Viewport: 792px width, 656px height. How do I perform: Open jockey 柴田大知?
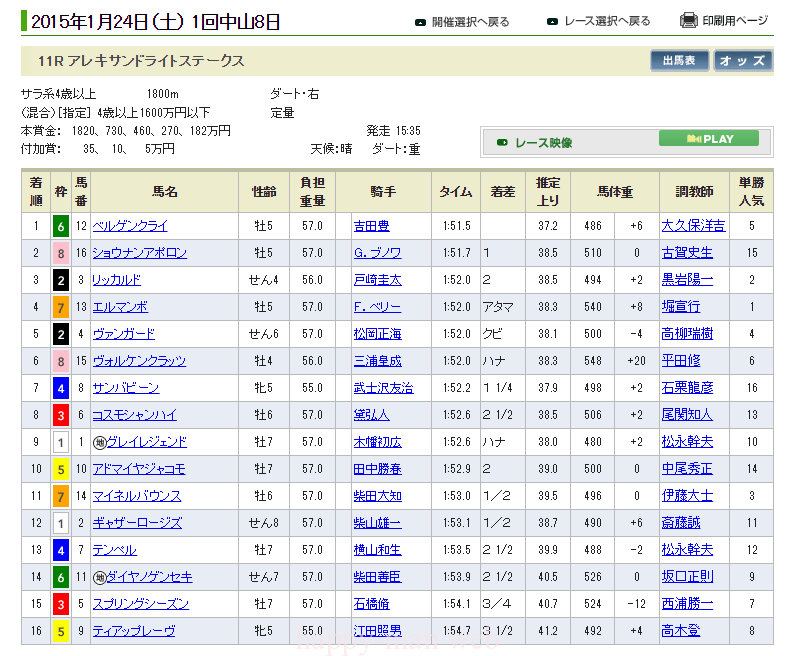[x=377, y=496]
